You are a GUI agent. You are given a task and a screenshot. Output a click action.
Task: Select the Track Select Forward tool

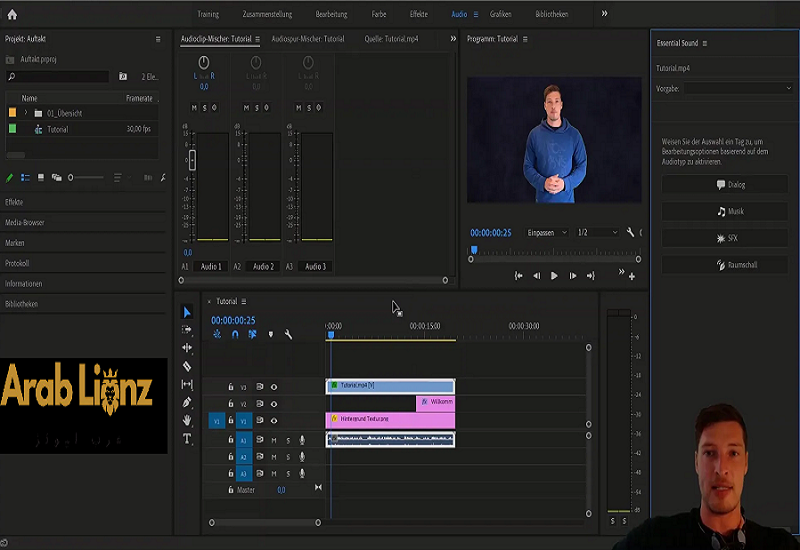(187, 330)
